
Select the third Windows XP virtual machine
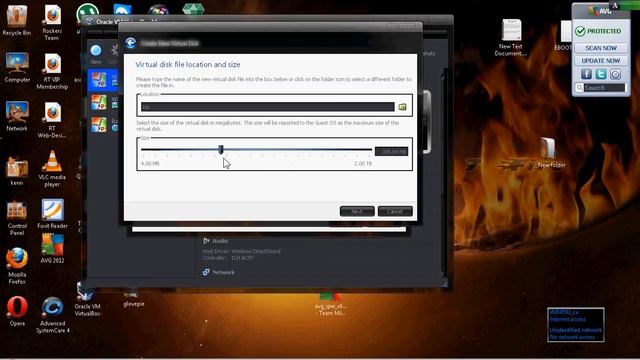[x=103, y=124]
